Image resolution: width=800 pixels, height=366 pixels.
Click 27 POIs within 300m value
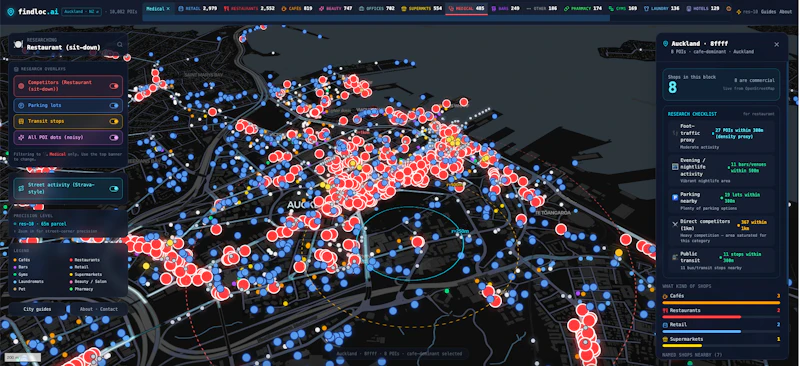[739, 133]
